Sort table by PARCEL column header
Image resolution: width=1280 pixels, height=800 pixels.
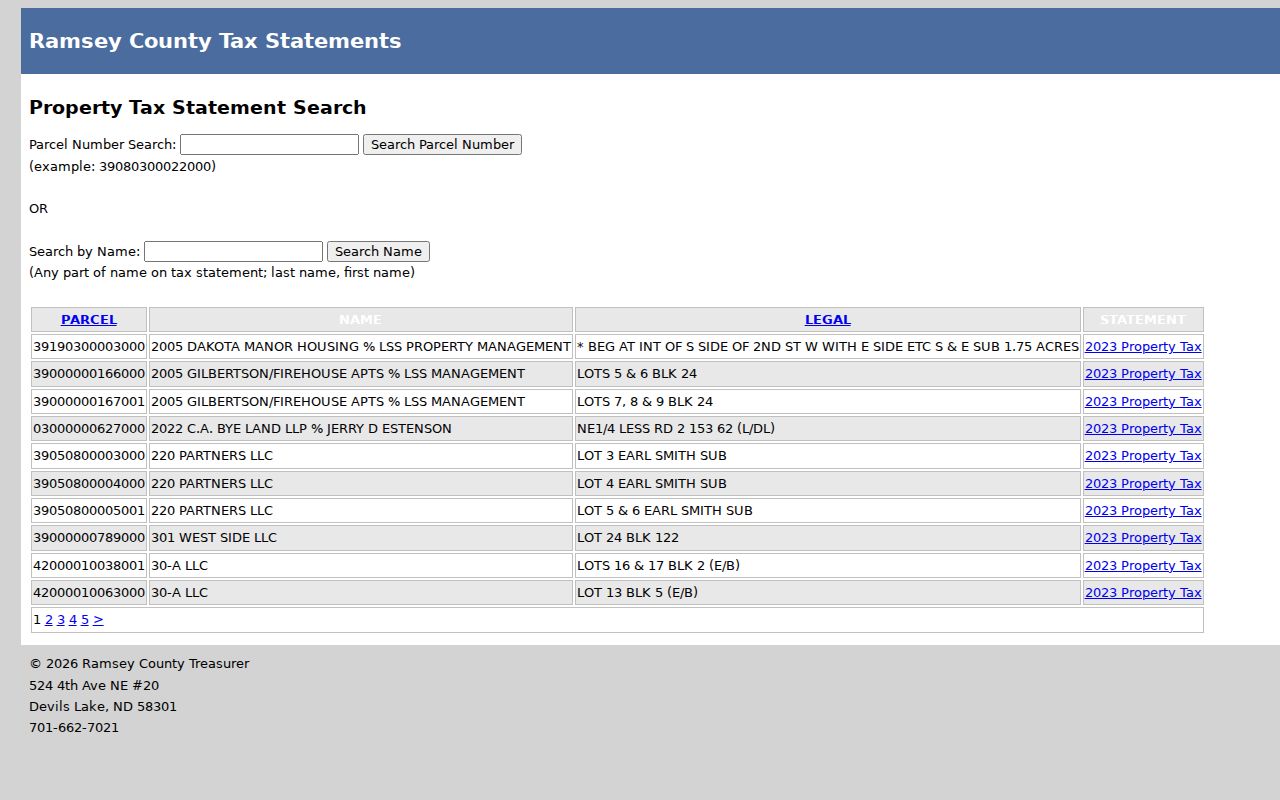pyautogui.click(x=89, y=320)
